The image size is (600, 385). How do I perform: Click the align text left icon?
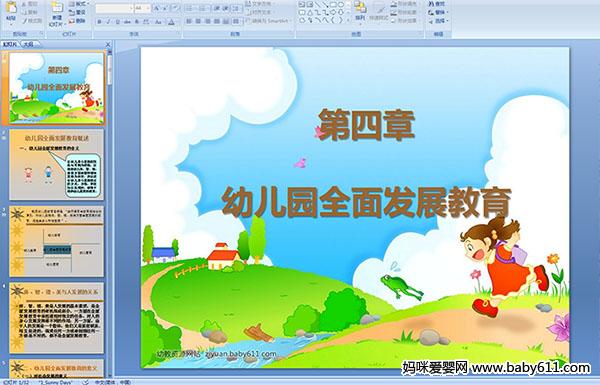pyautogui.click(x=189, y=21)
